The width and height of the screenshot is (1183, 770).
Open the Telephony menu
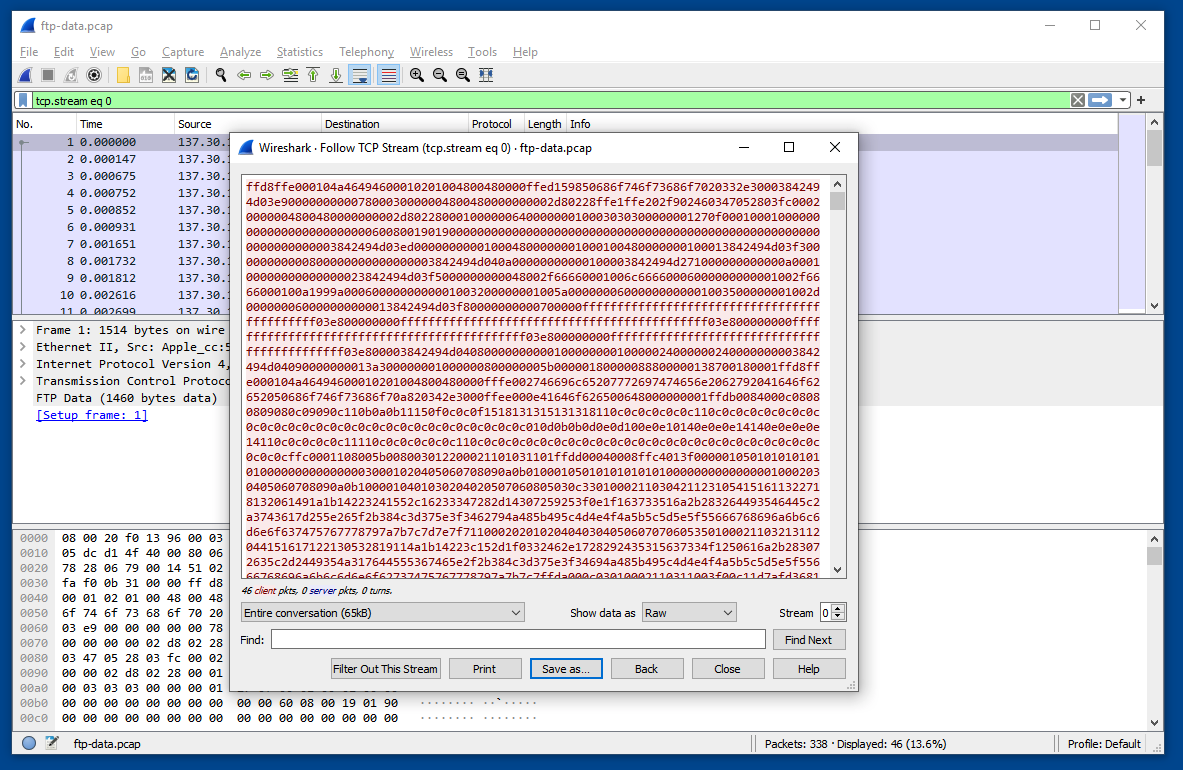(366, 52)
